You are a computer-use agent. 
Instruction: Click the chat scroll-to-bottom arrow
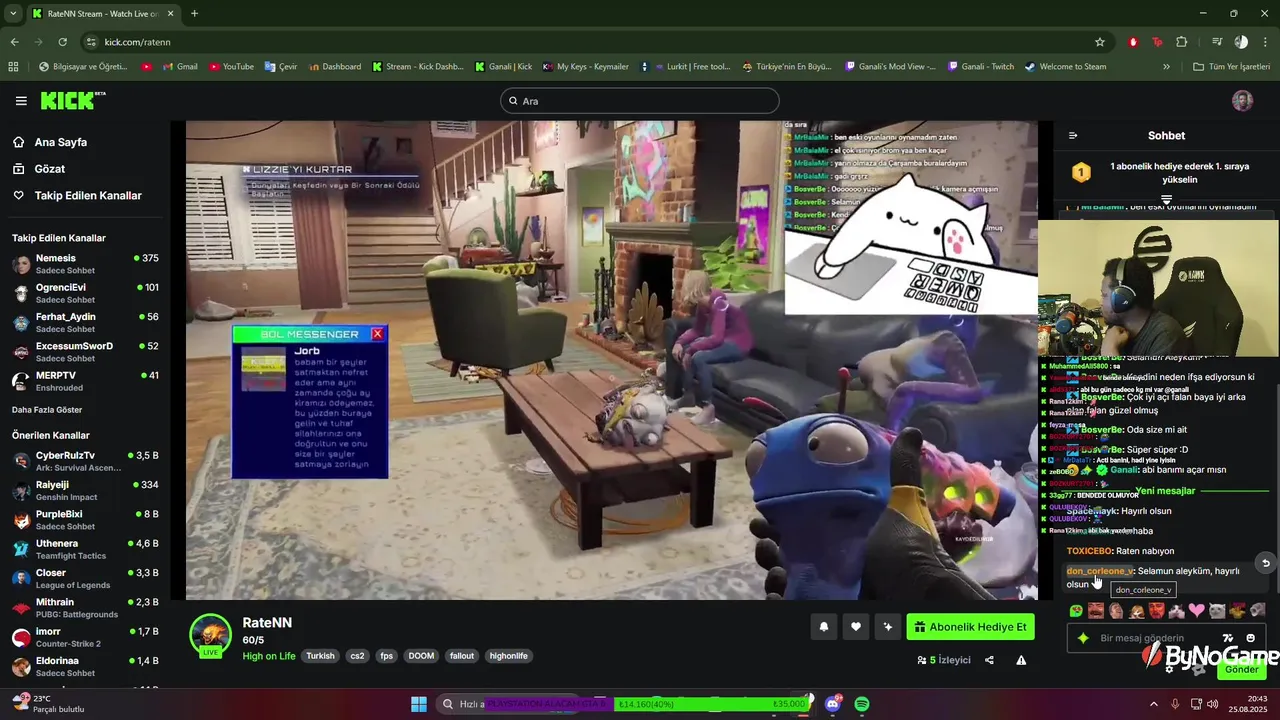[x=1265, y=563]
